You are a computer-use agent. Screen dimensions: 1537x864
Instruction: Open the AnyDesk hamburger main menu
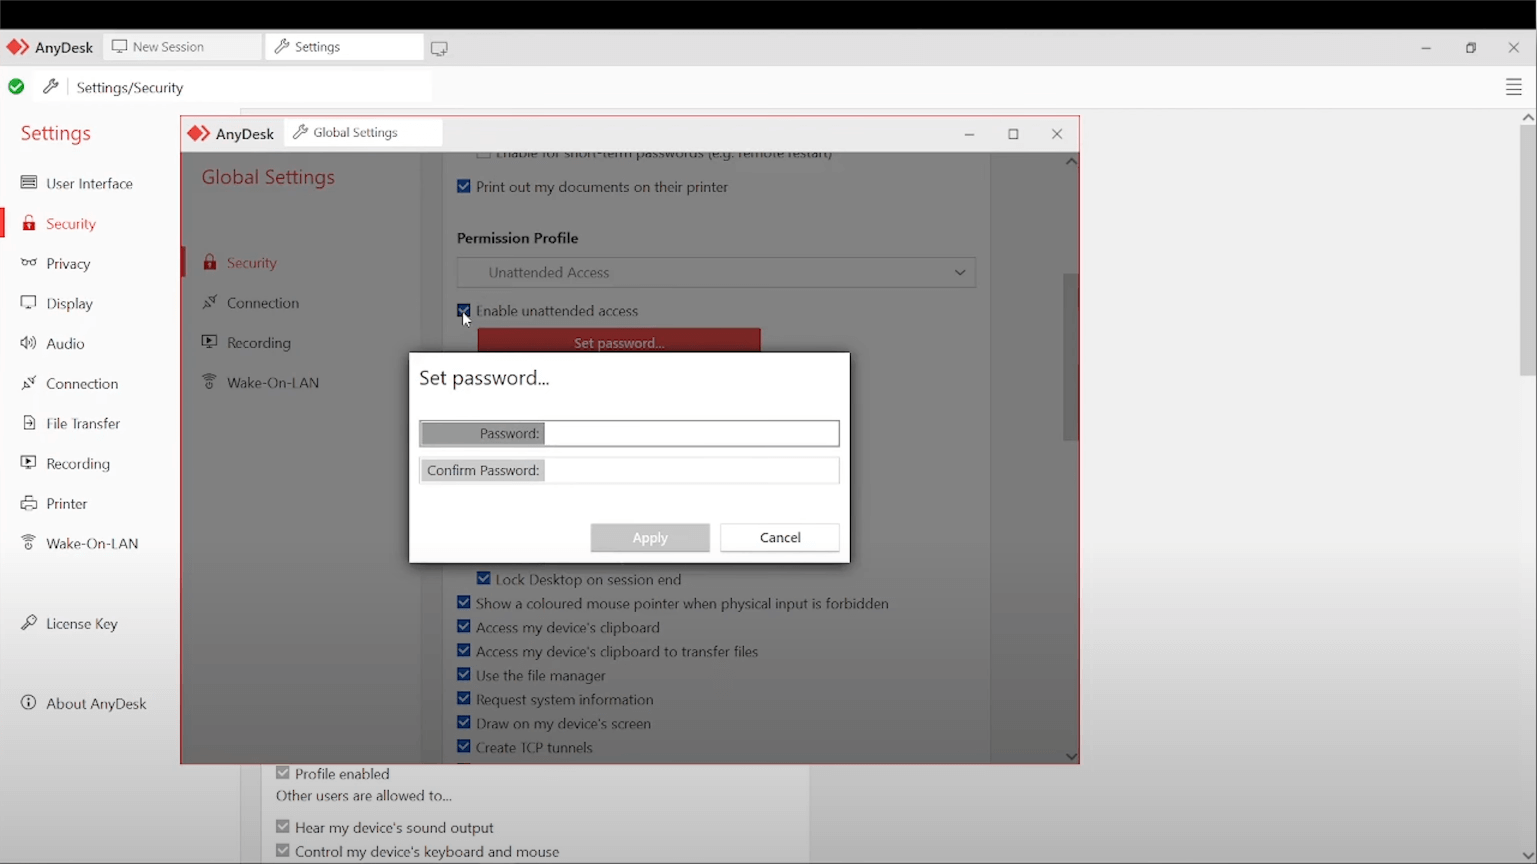1513,88
